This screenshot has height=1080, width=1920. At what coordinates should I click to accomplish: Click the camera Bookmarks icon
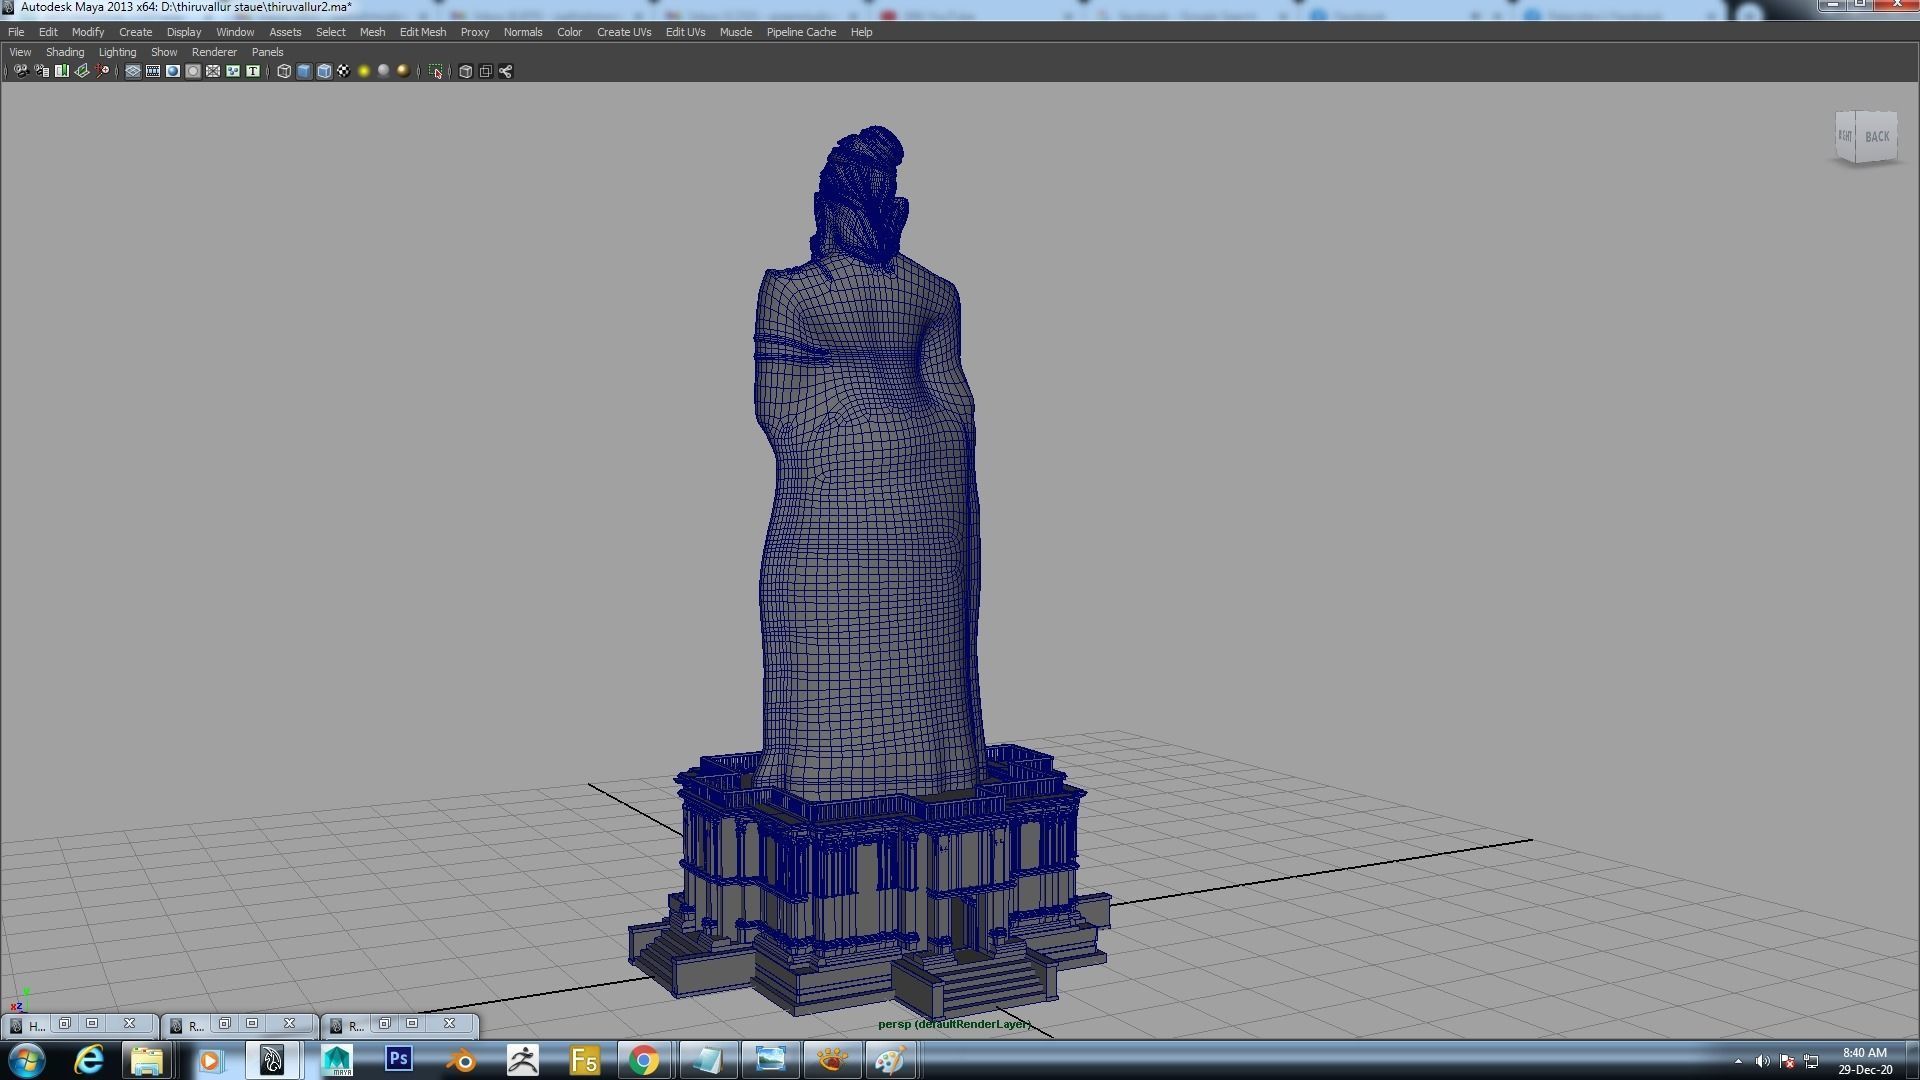(x=62, y=71)
